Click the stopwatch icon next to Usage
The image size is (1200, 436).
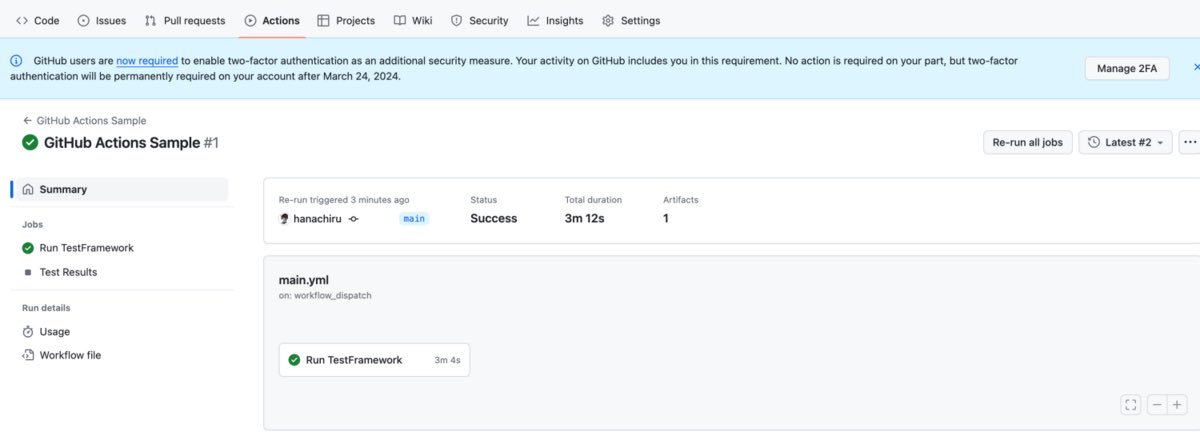[28, 331]
